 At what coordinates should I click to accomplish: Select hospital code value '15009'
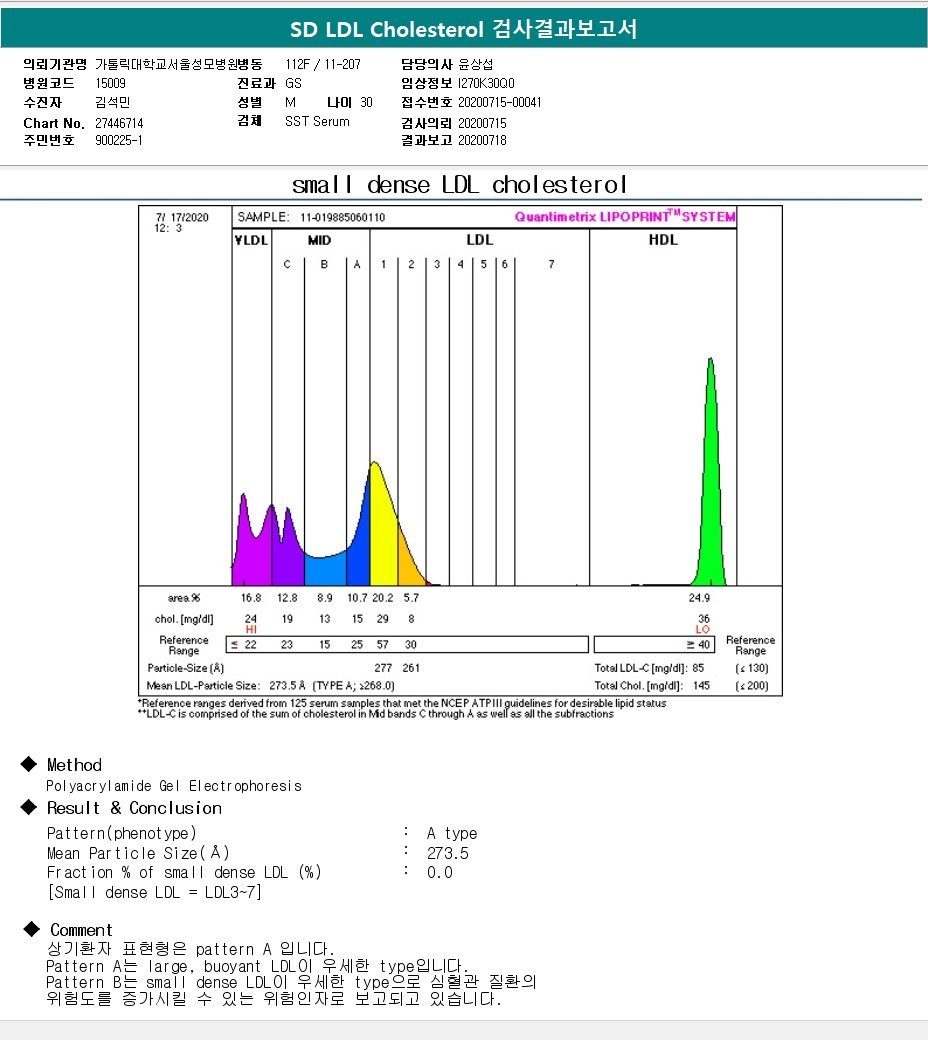110,83
